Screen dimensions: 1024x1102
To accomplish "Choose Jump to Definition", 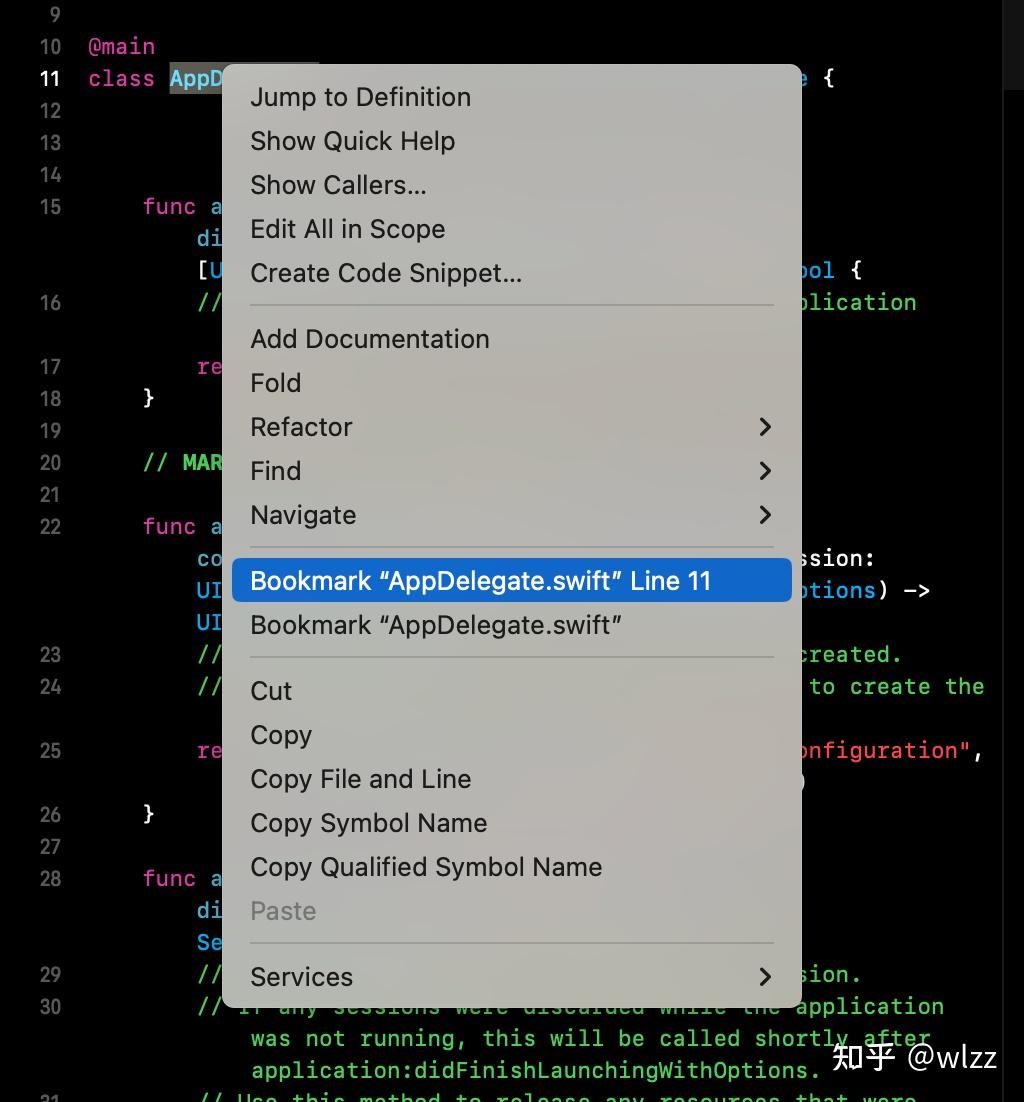I will (x=360, y=97).
